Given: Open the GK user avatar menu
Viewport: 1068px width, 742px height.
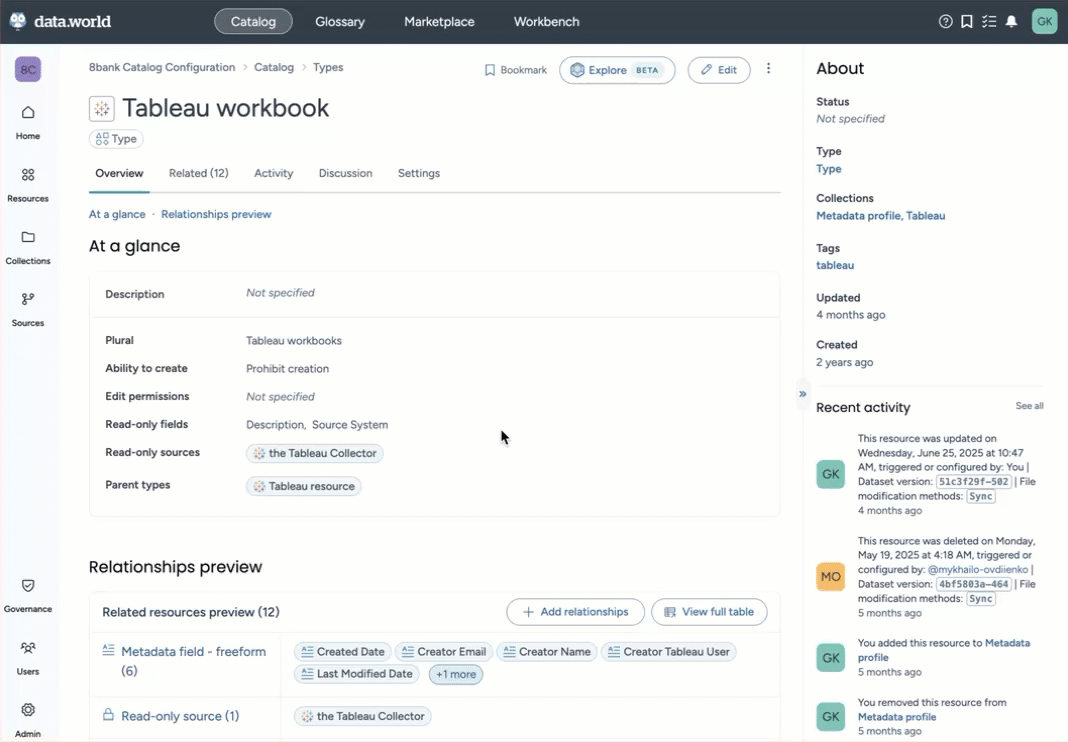Looking at the screenshot, I should coord(1044,21).
